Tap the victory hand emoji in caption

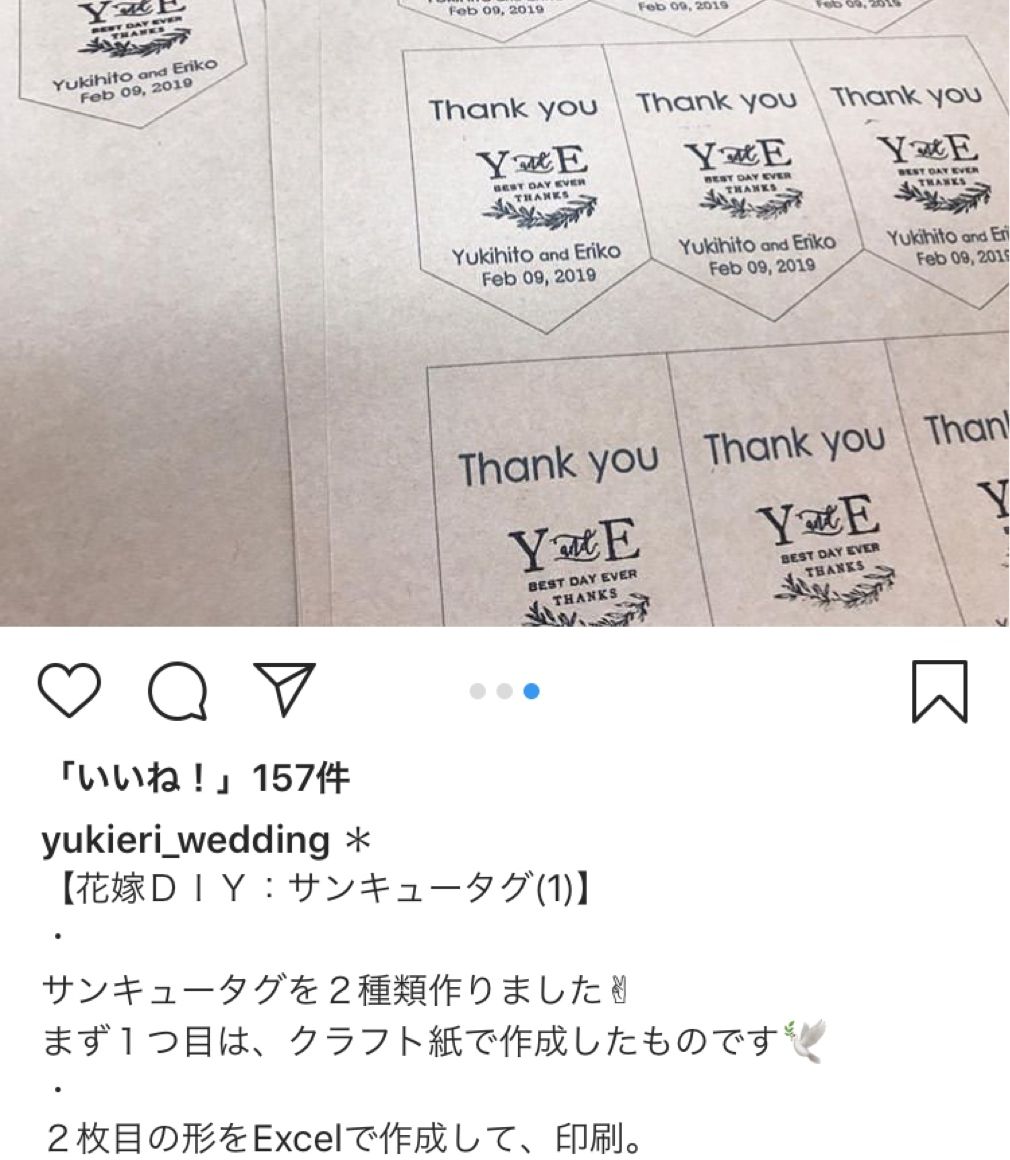619,990
